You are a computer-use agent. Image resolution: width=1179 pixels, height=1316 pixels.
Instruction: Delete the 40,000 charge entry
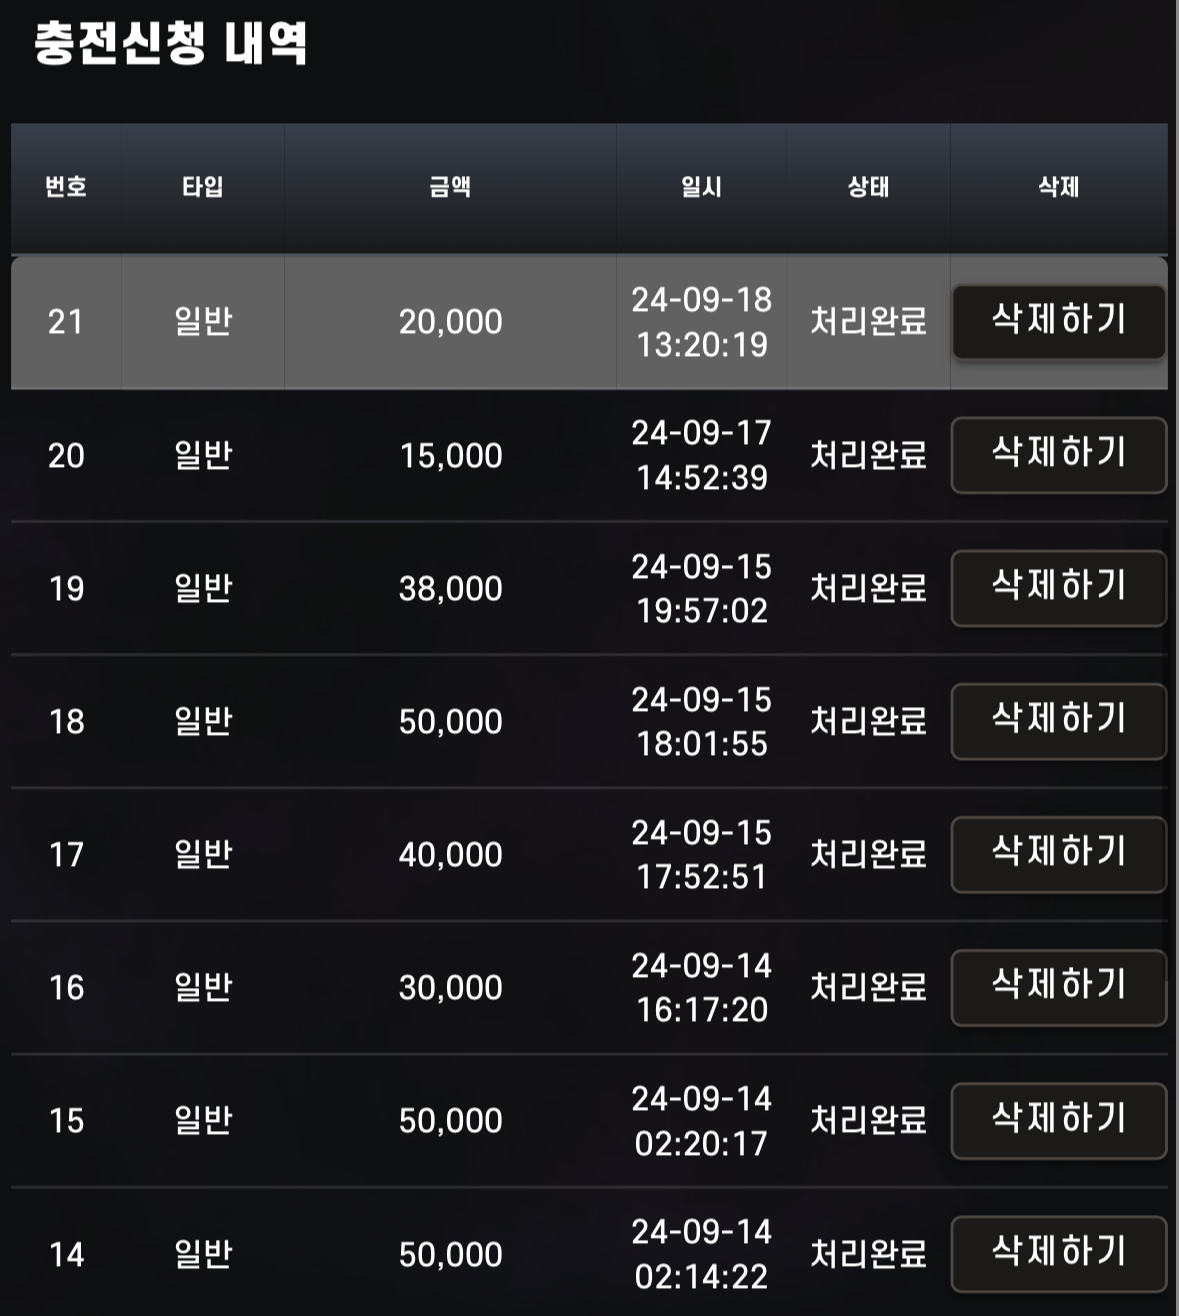1059,854
